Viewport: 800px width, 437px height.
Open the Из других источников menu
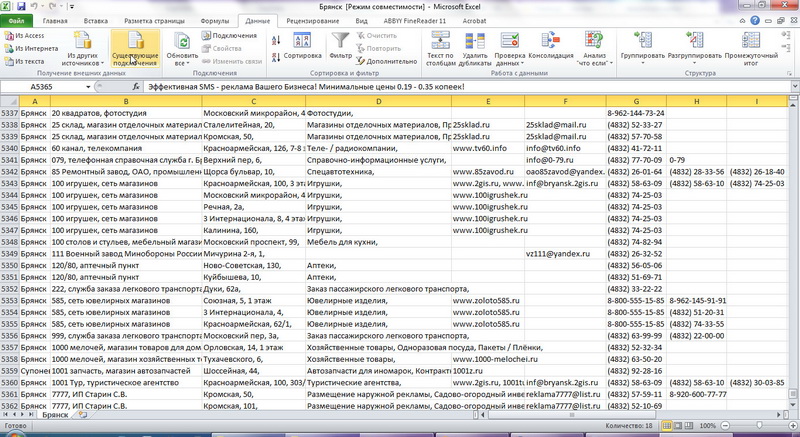[83, 49]
